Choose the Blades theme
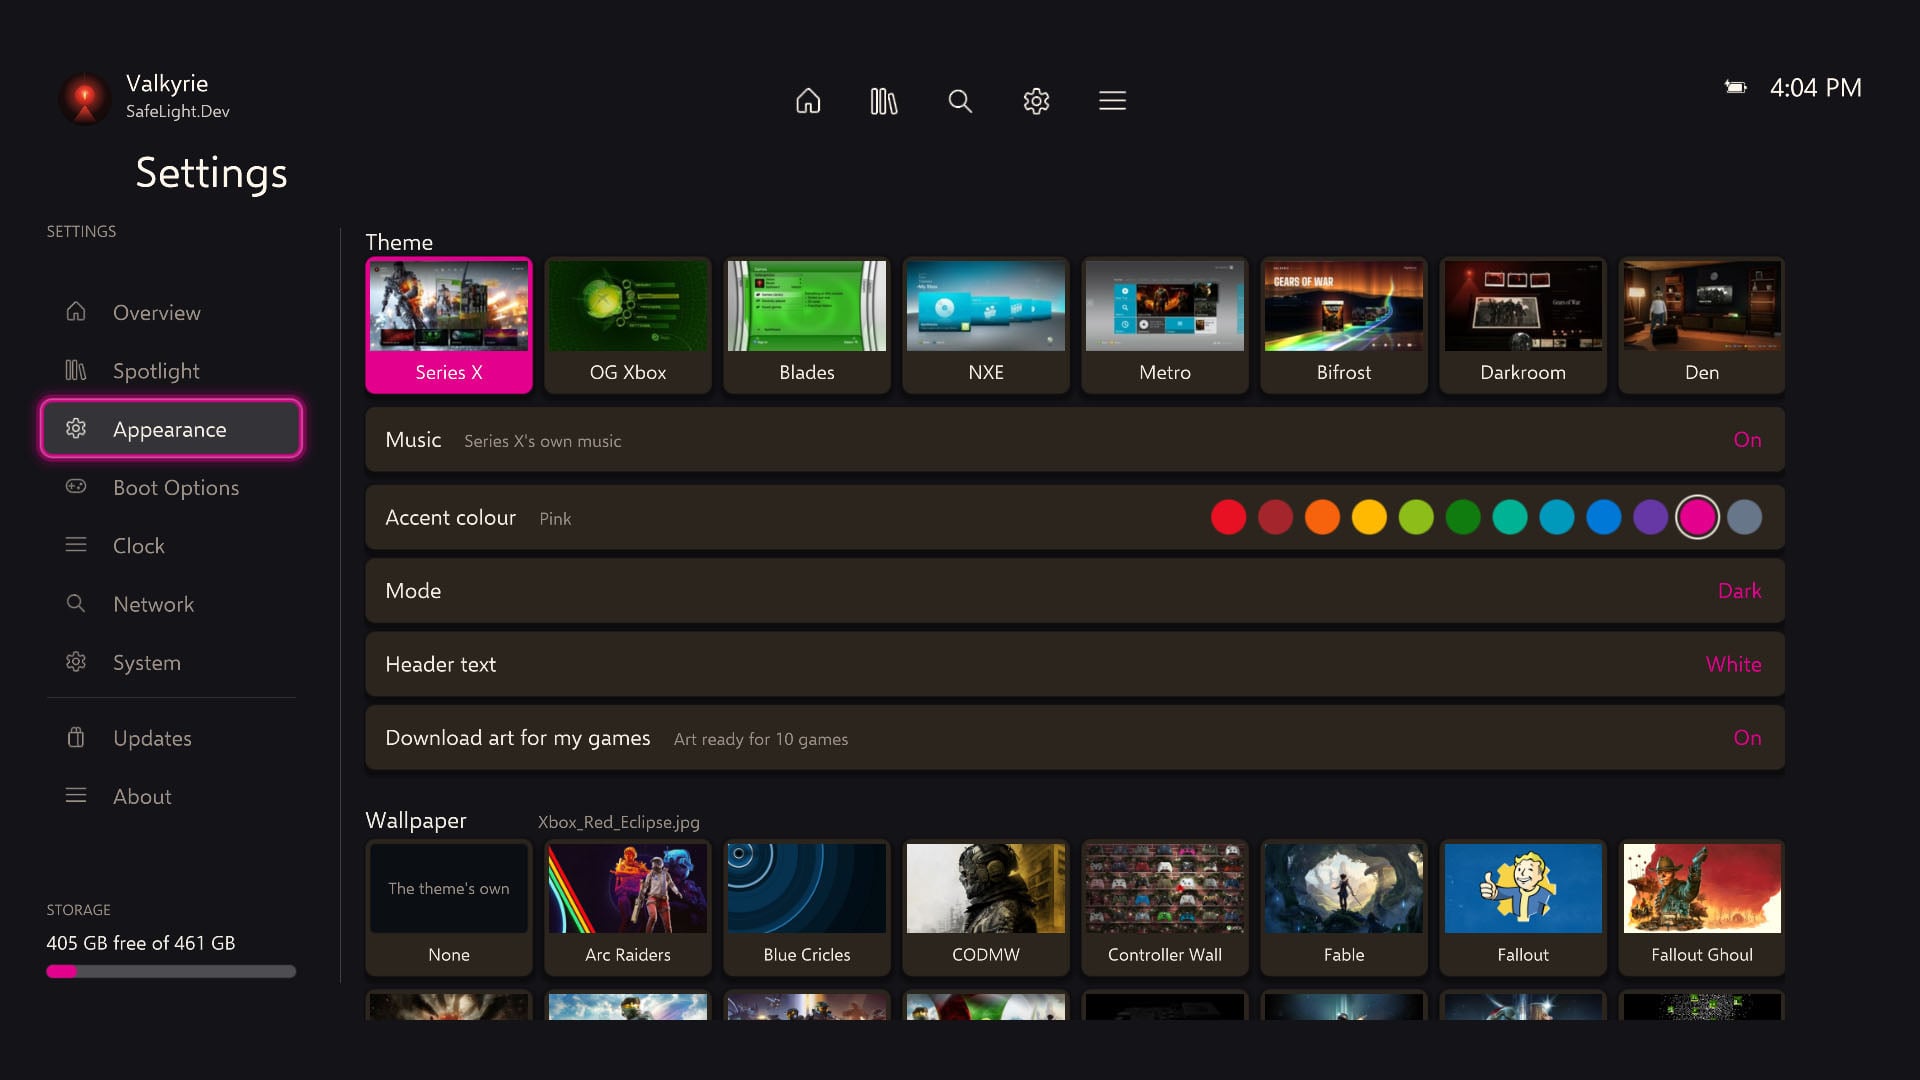 tap(807, 326)
